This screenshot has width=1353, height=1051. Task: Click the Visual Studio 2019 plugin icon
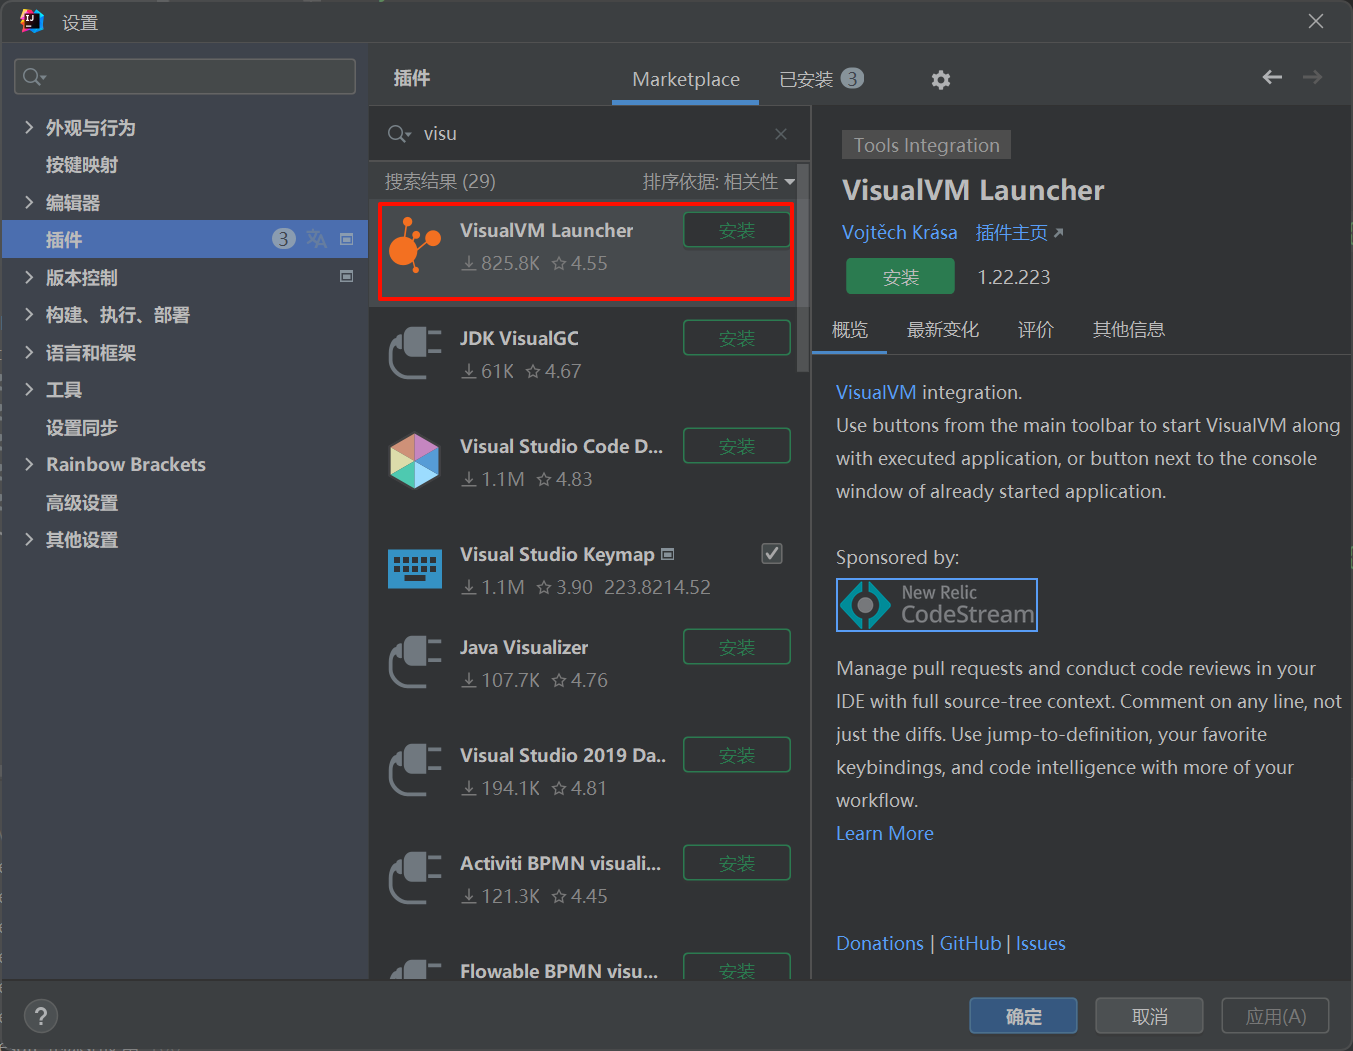414,770
